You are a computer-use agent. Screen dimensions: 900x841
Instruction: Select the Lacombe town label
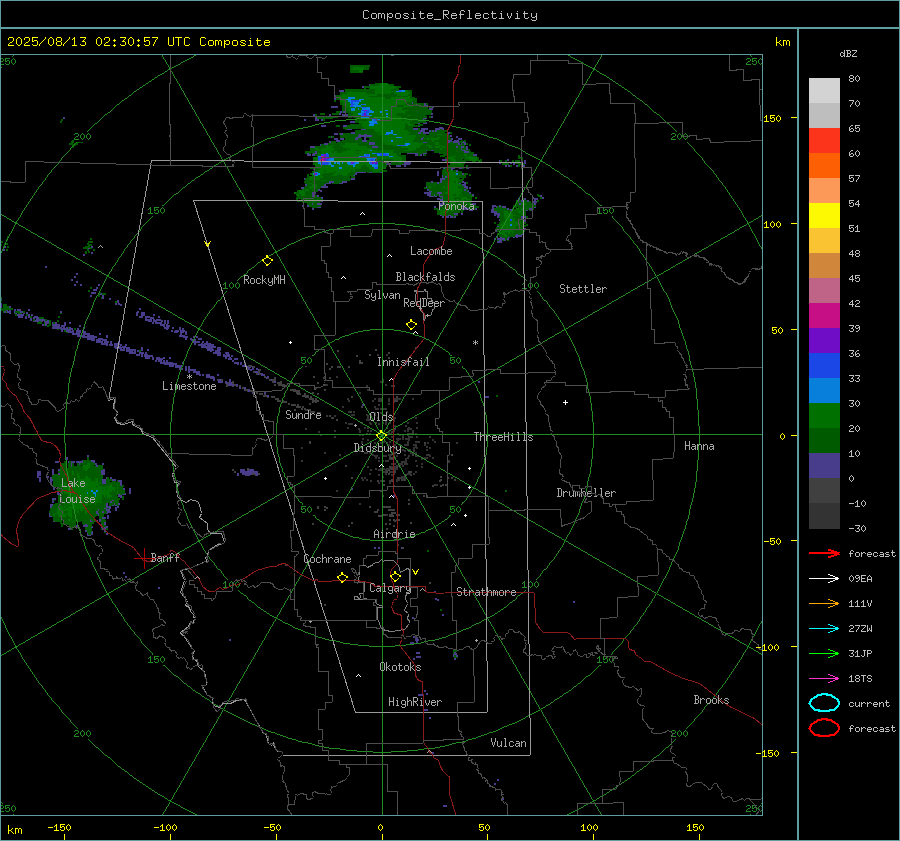click(431, 251)
